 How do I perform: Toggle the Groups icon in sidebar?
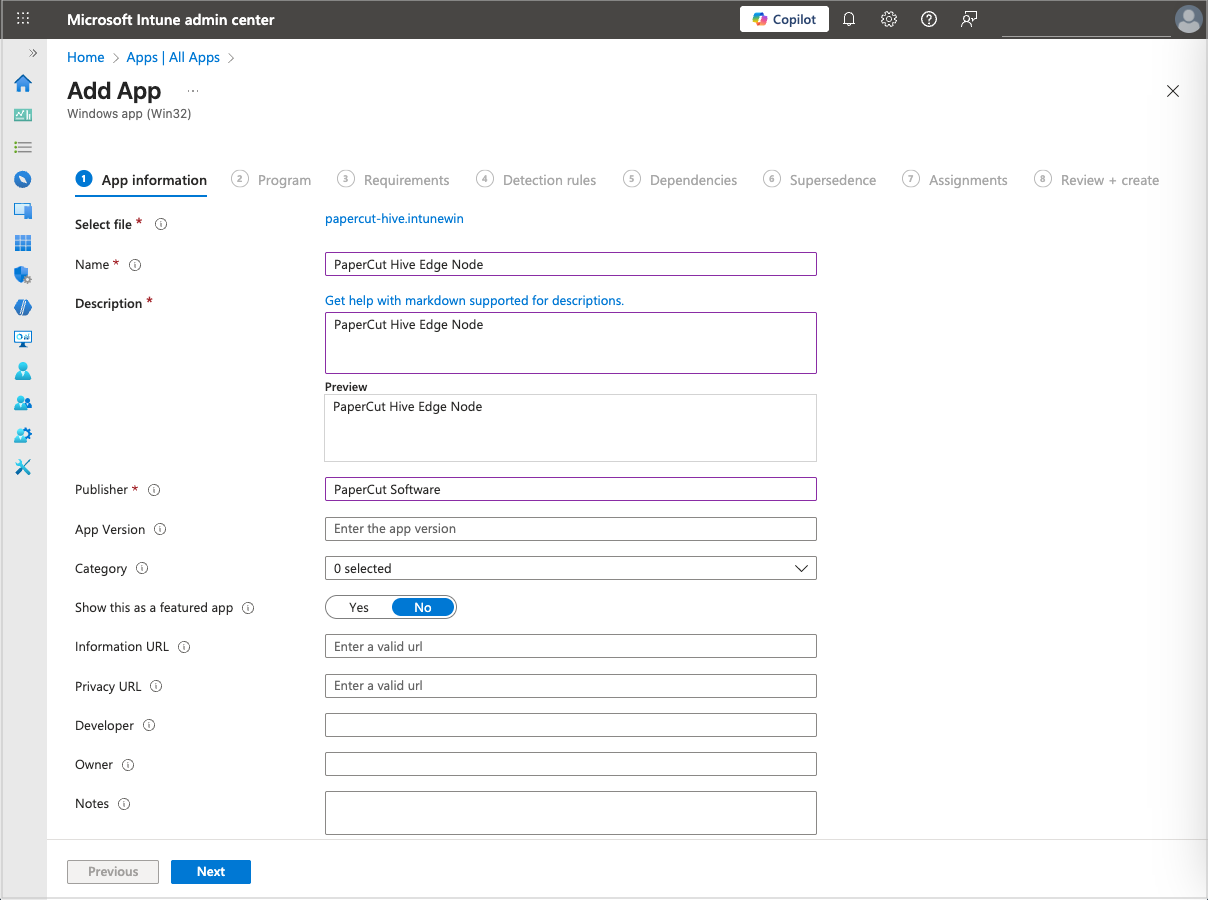point(22,403)
